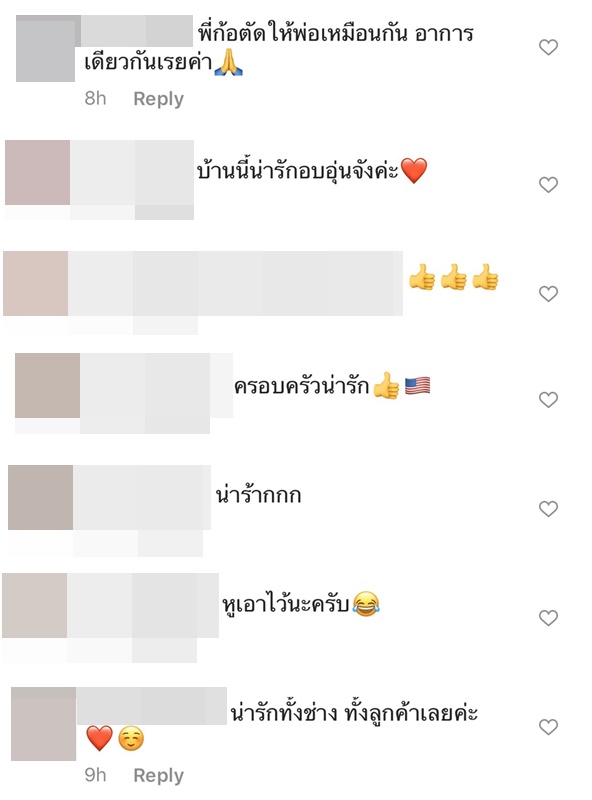Open blurred username before 'ครอบครัวน่ารัก'
The width and height of the screenshot is (592, 800).
(156, 385)
